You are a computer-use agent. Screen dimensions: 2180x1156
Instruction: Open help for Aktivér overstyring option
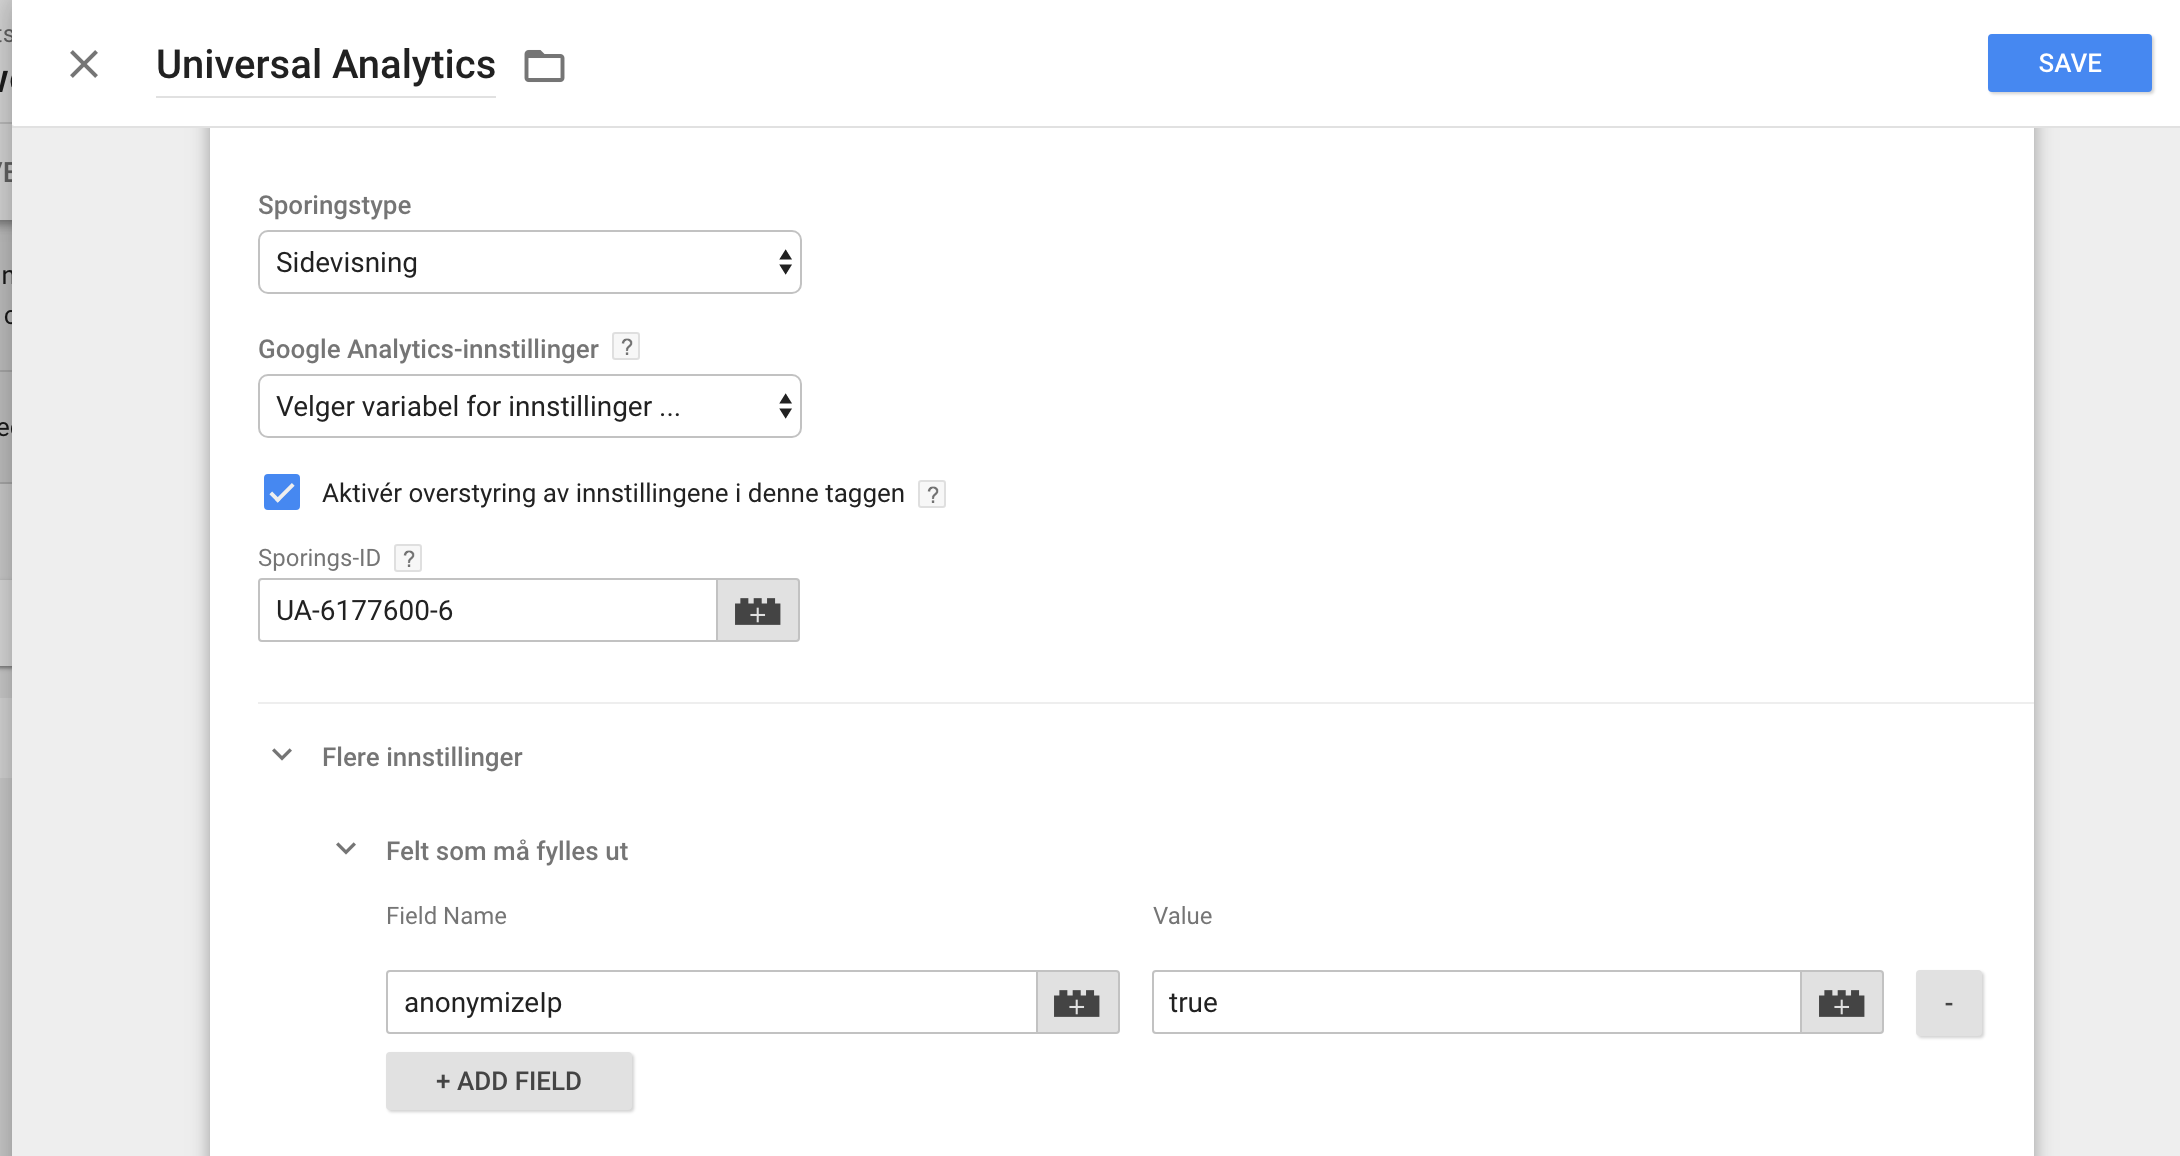[x=932, y=494]
